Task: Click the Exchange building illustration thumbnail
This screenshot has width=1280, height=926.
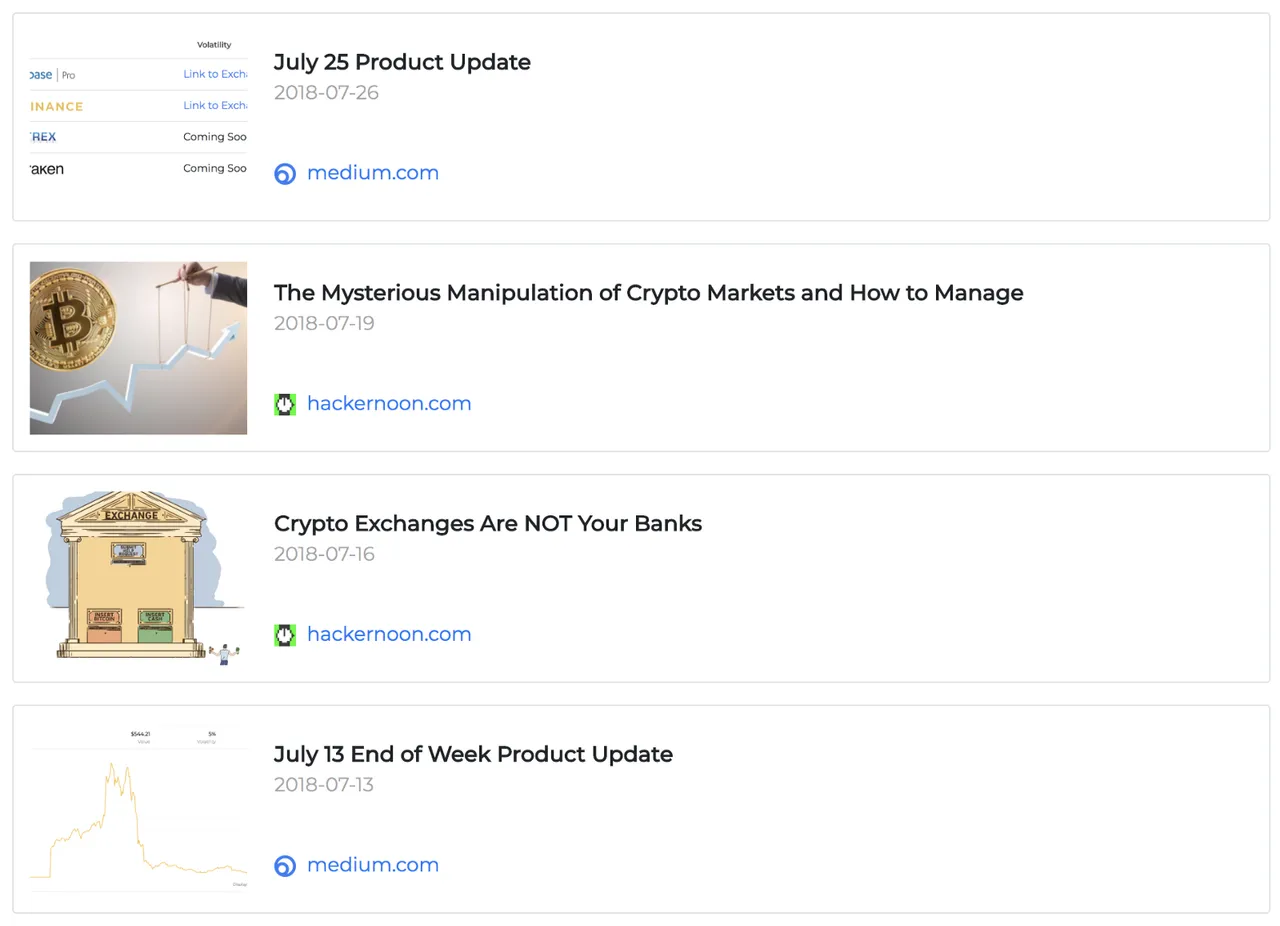Action: 138,579
